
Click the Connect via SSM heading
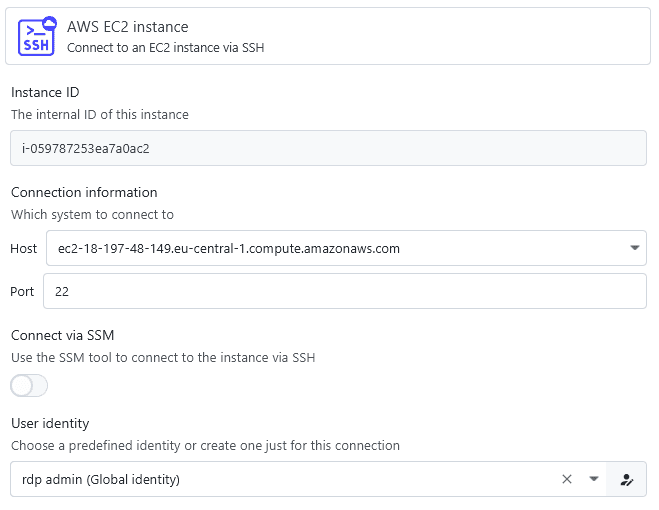(69, 335)
